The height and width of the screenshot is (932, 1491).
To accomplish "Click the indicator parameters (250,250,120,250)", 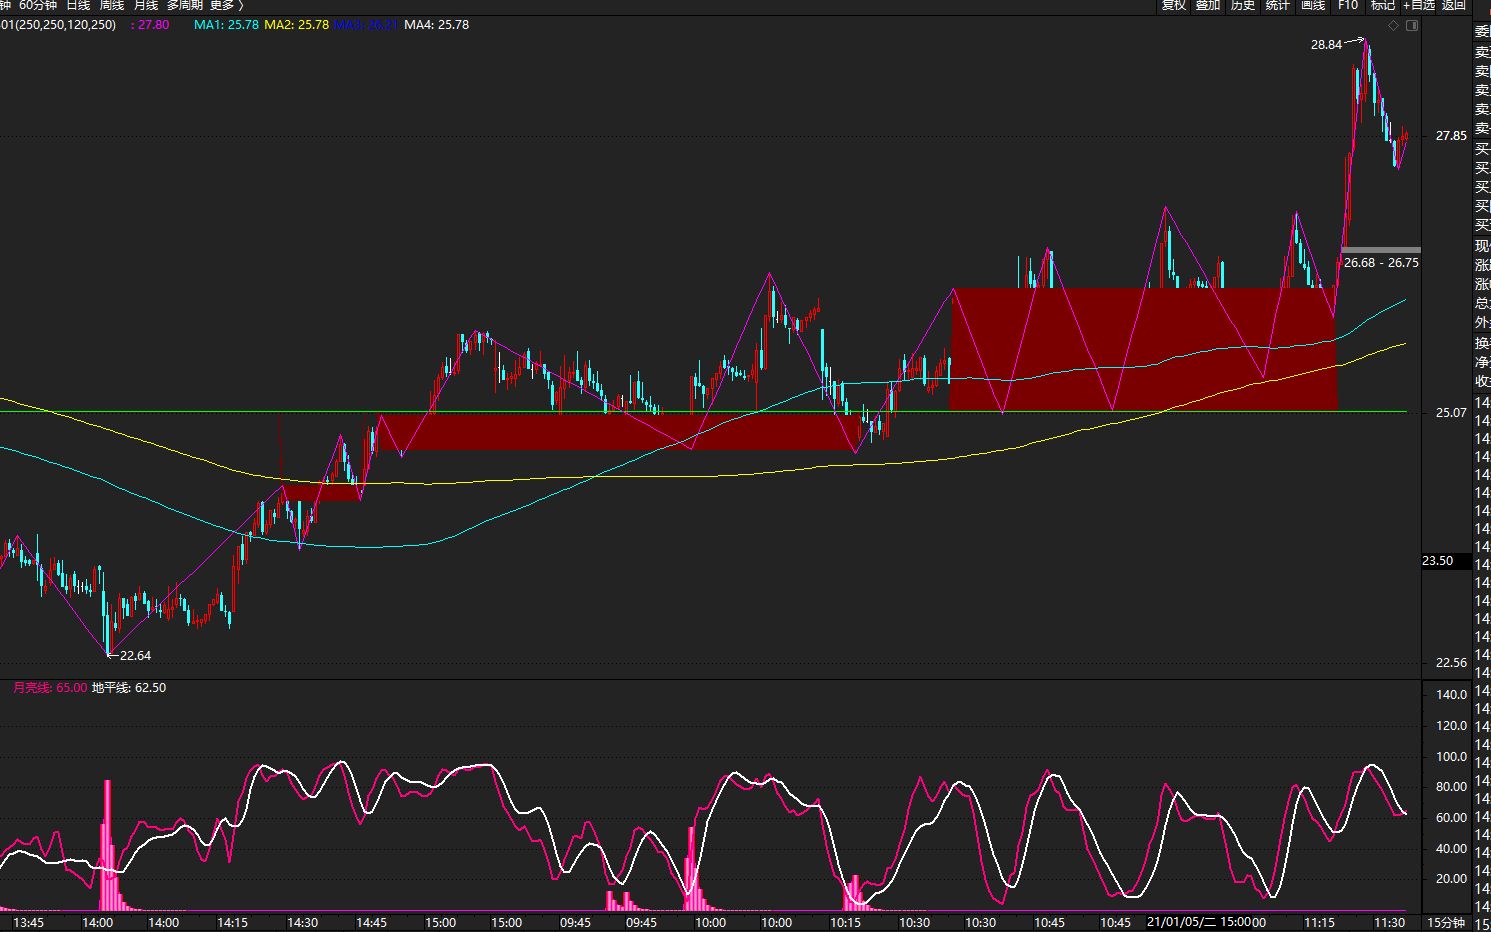I will pos(65,25).
